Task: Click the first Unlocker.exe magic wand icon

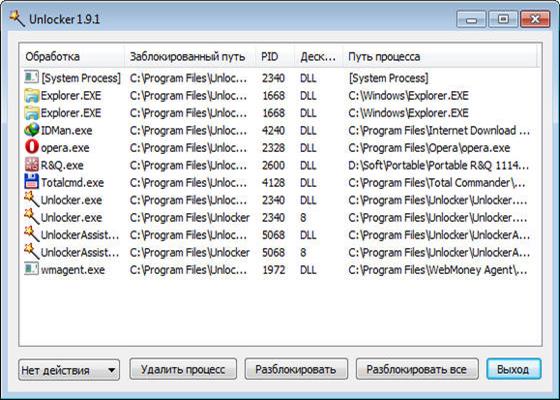Action: 31,199
